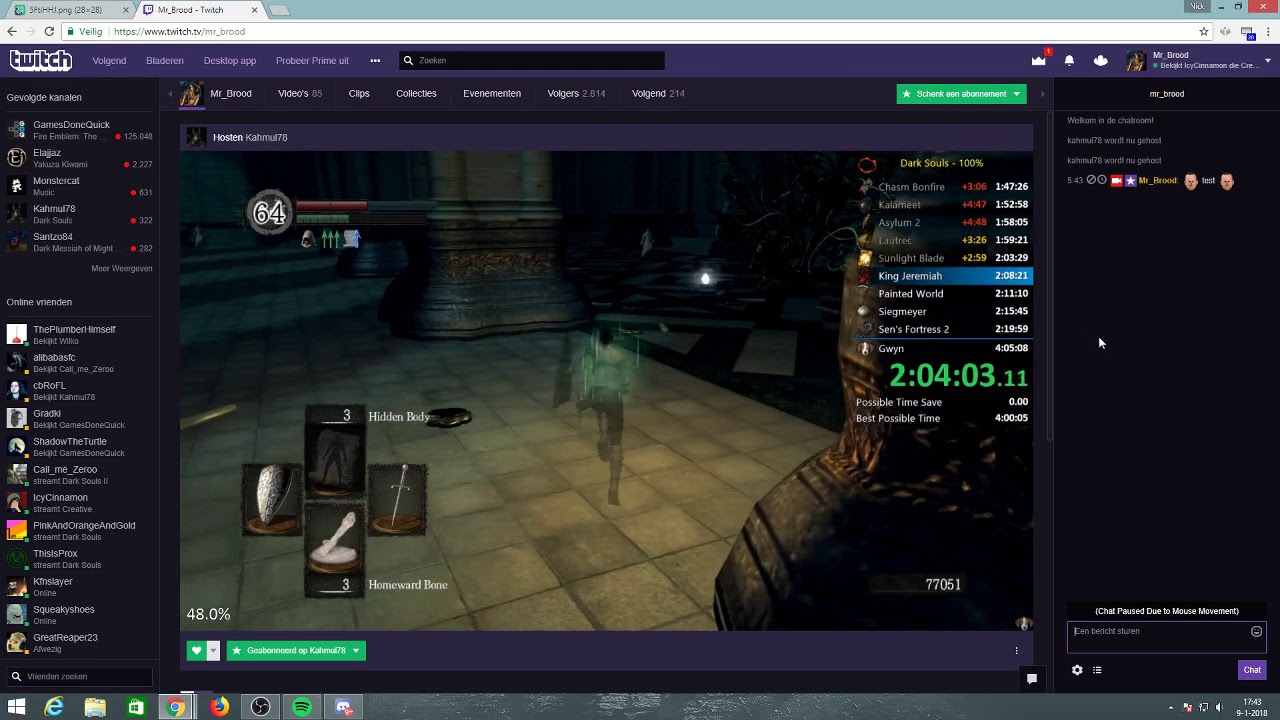Click 'Meer Weergeven' to show more channels
The image size is (1280, 720).
(x=122, y=268)
